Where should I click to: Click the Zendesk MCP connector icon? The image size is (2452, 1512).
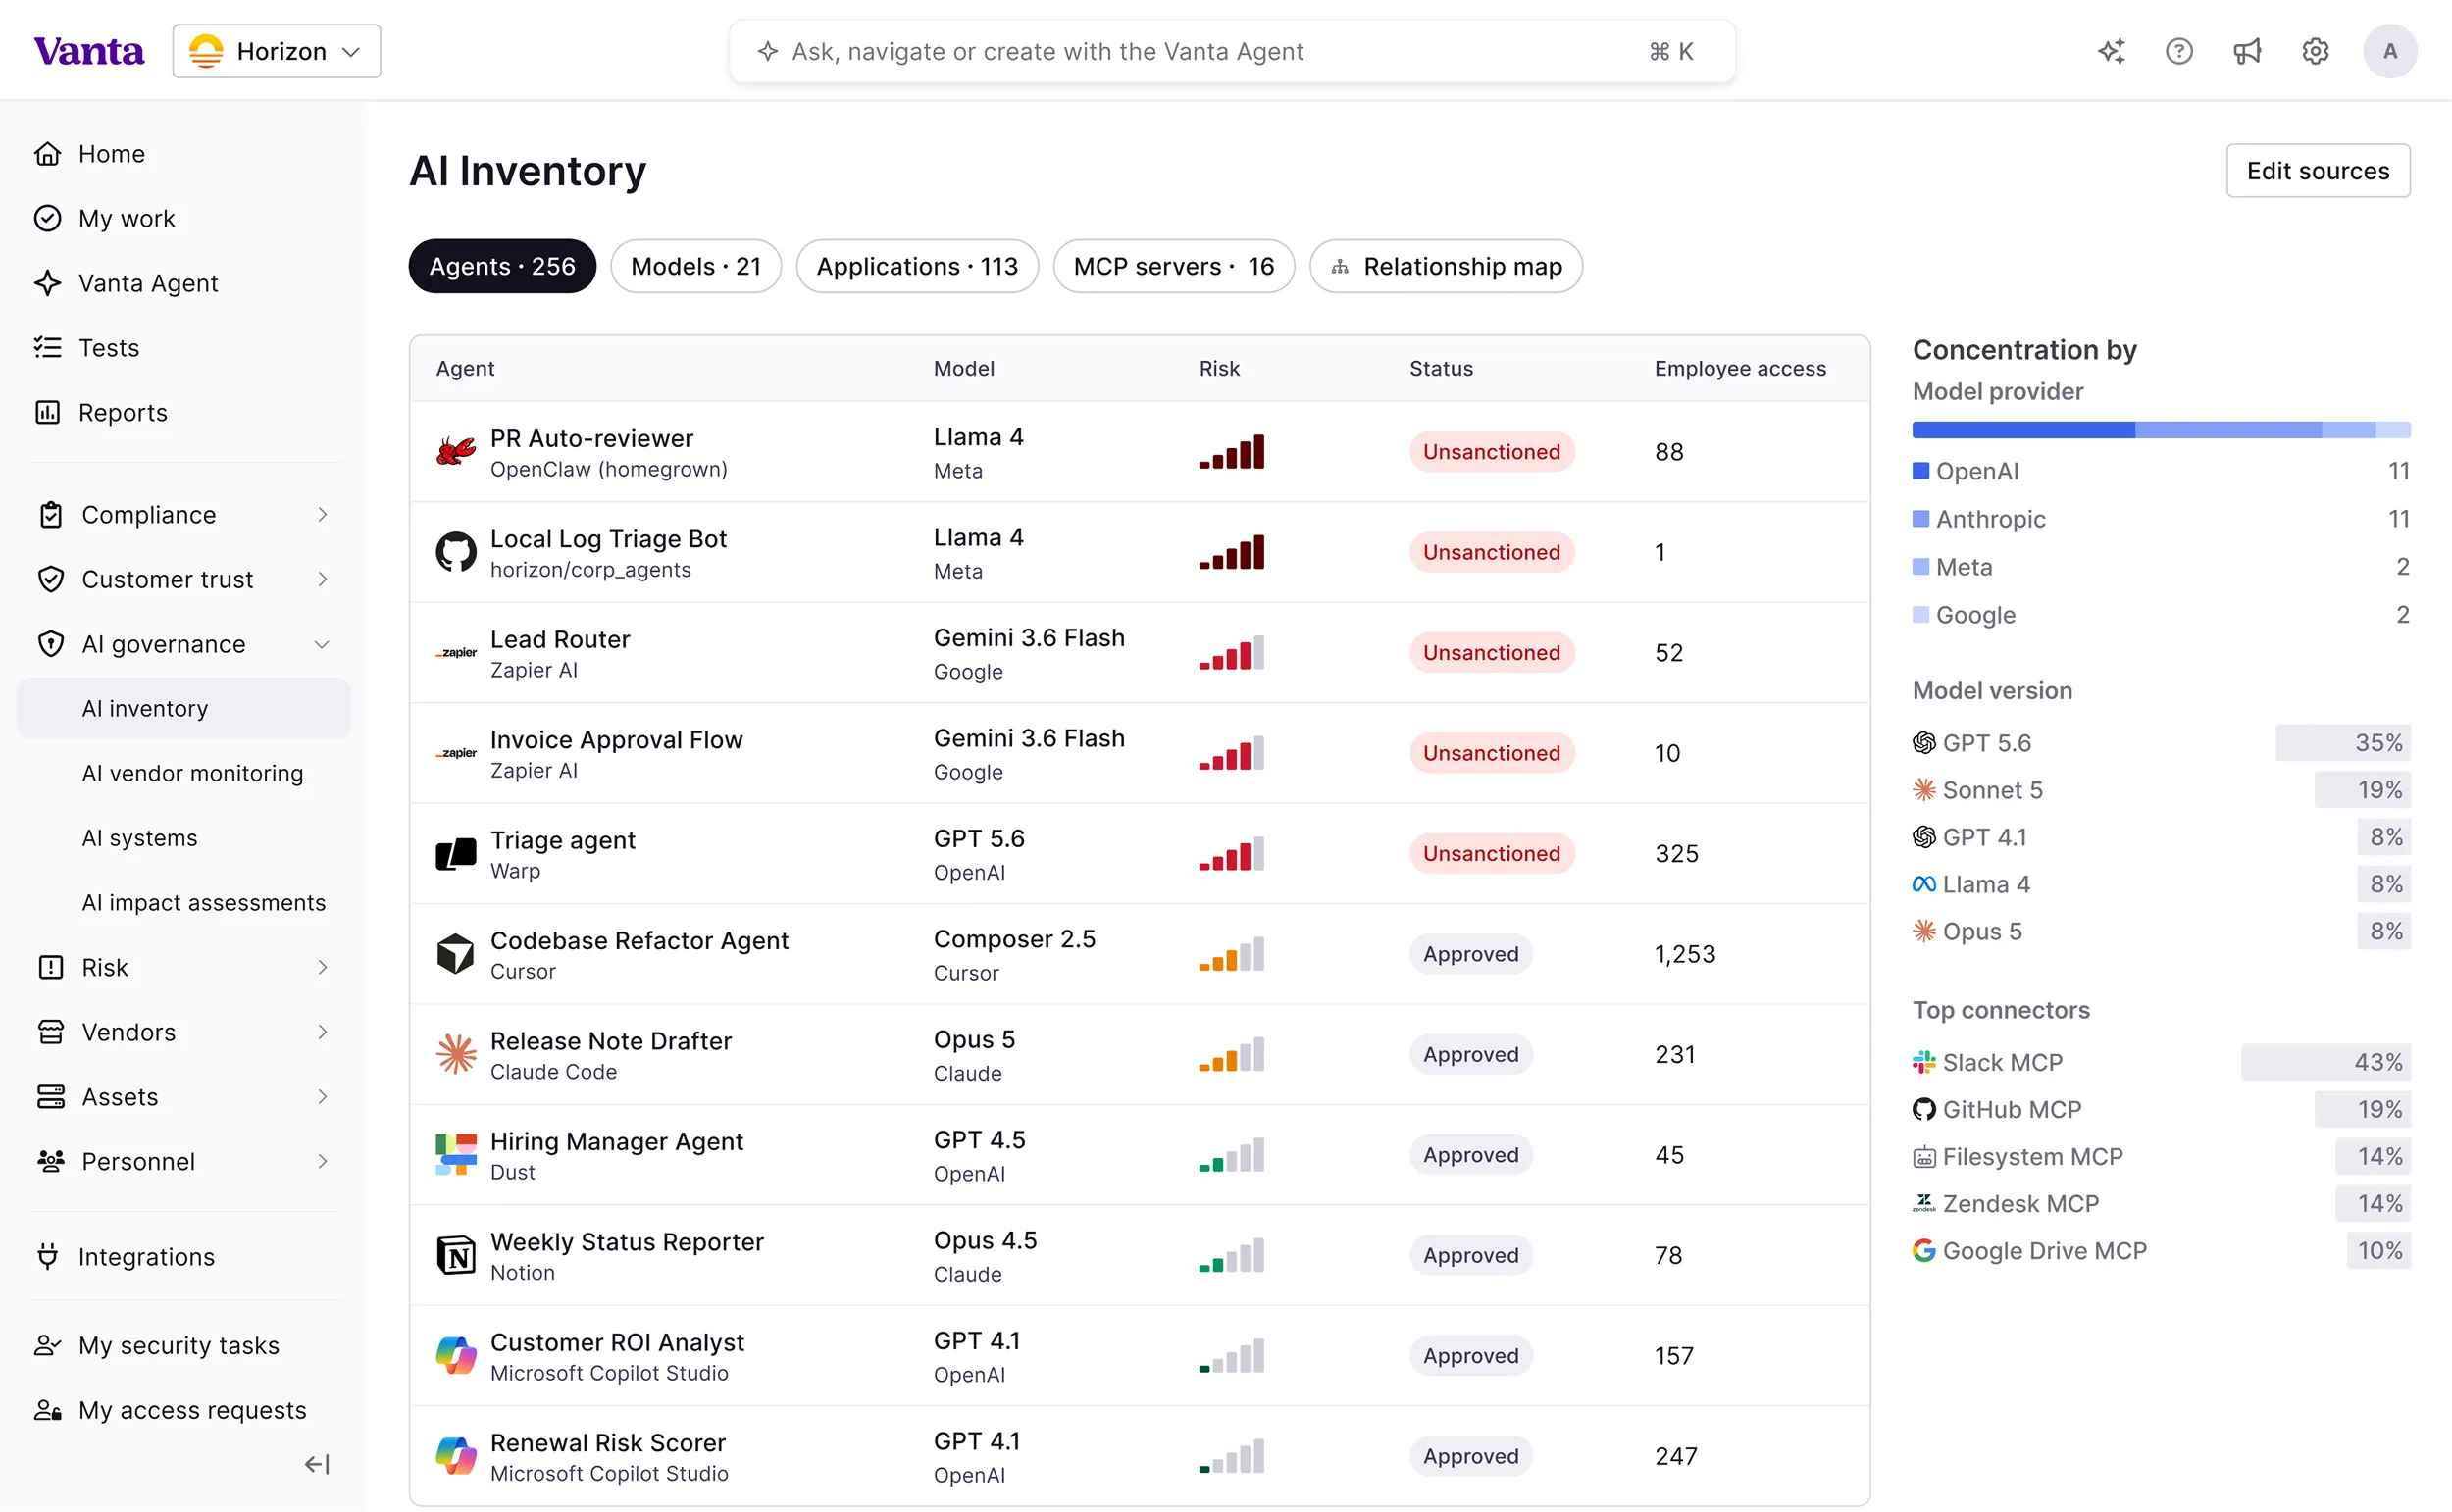click(x=1923, y=1203)
